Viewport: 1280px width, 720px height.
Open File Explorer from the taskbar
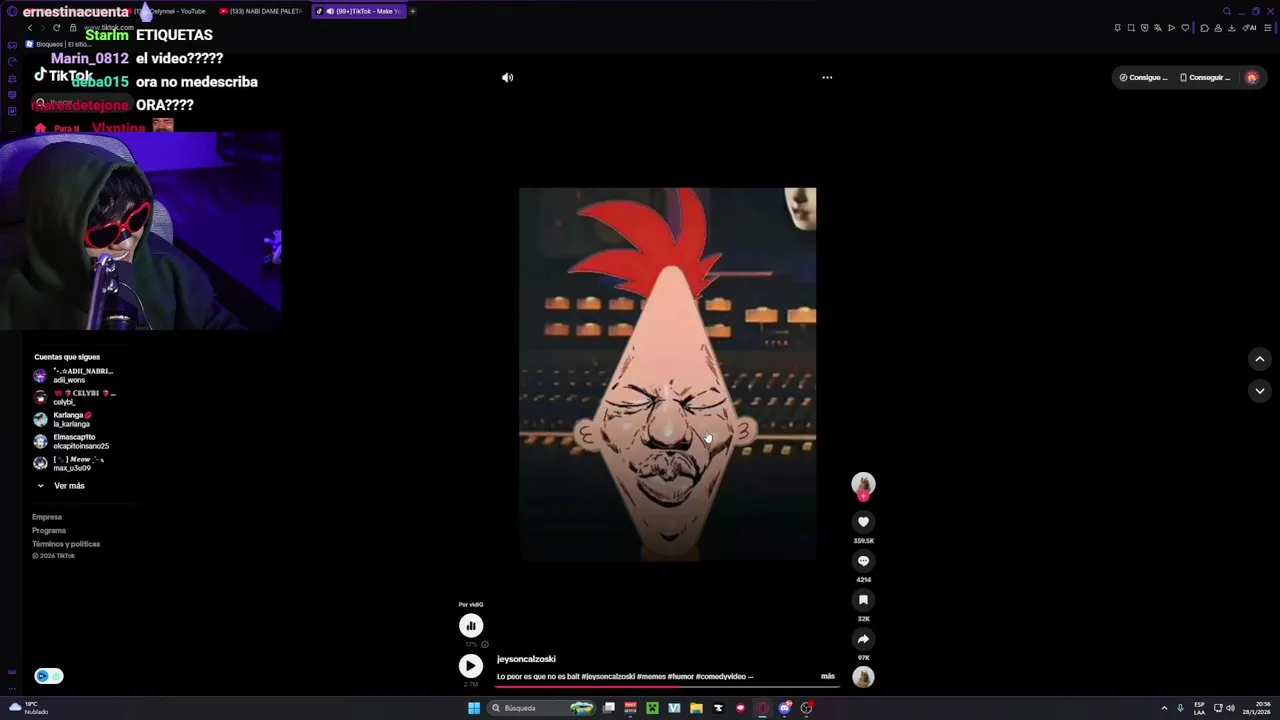point(696,708)
